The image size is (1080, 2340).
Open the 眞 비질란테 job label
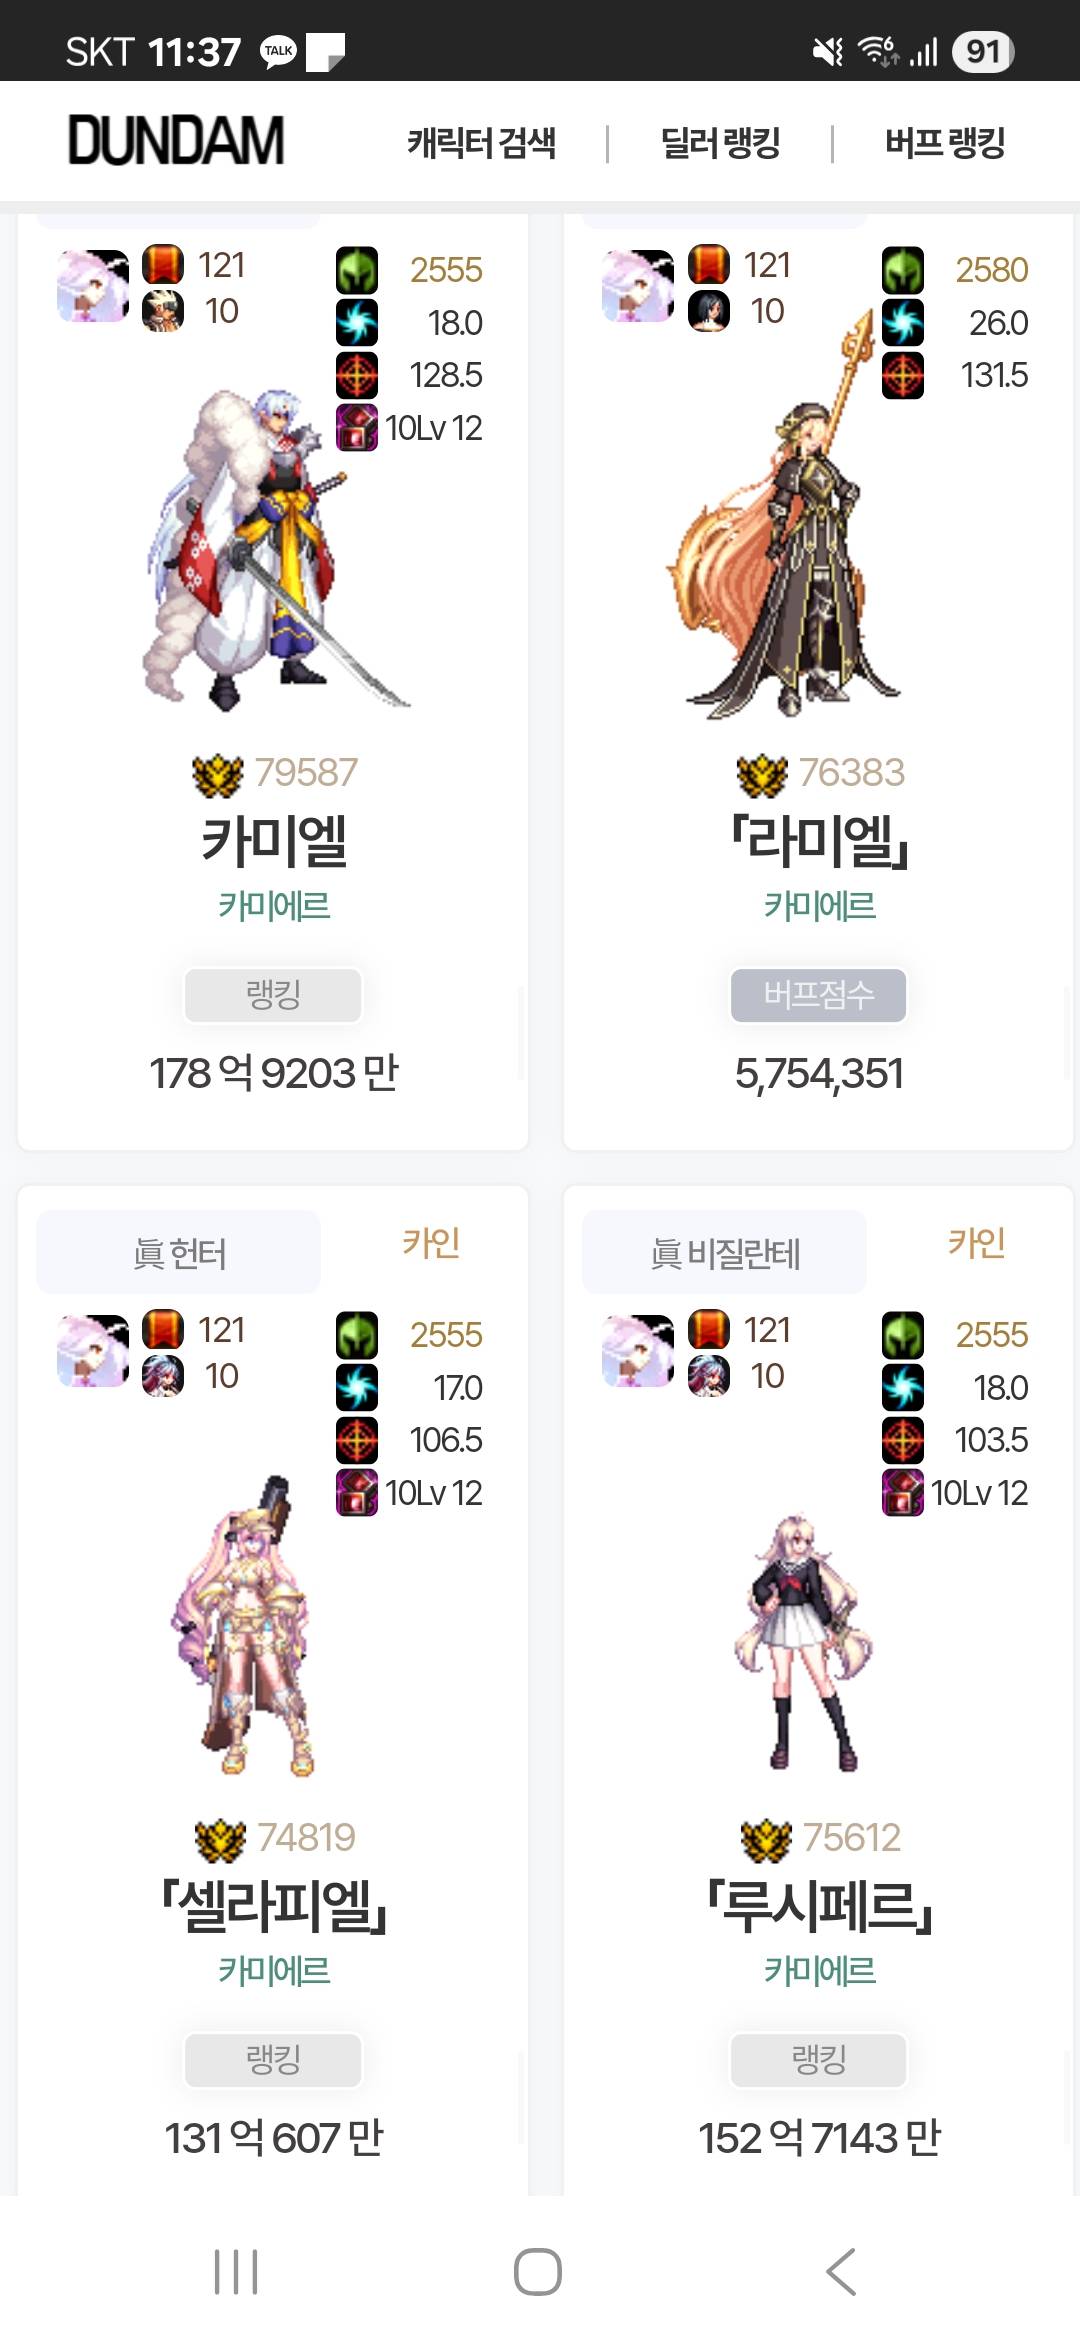coord(725,1253)
